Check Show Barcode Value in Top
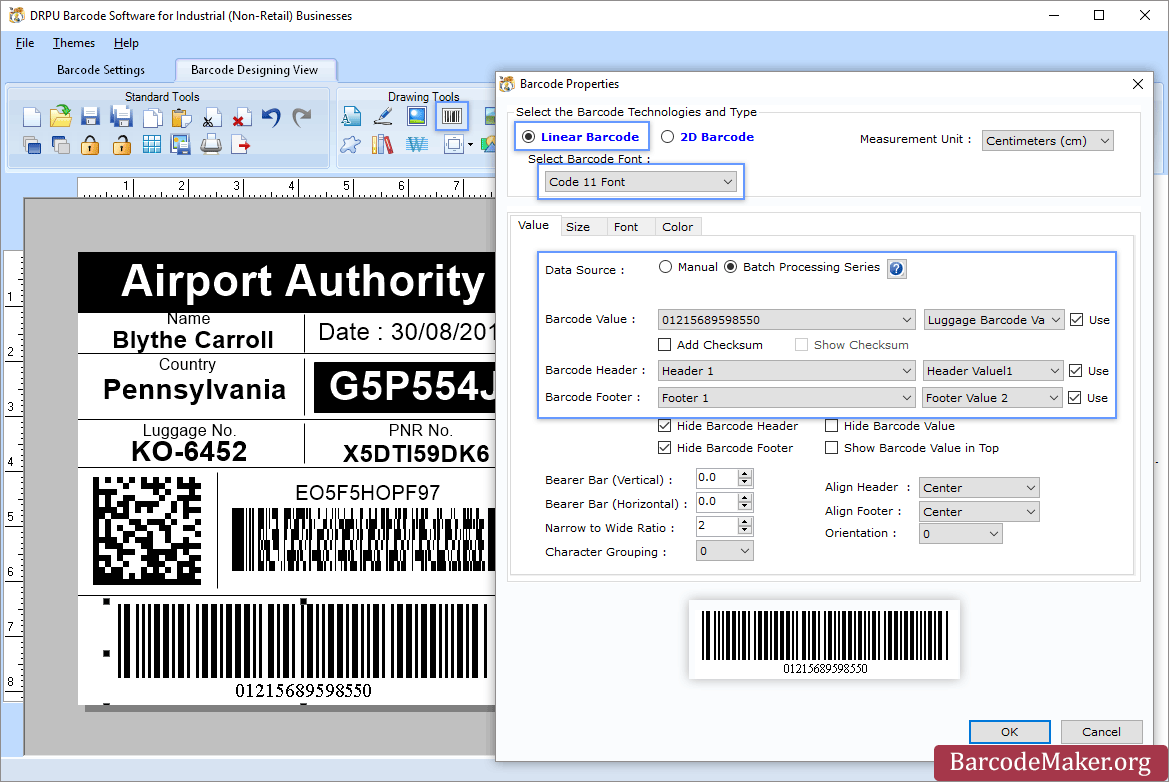 (831, 447)
